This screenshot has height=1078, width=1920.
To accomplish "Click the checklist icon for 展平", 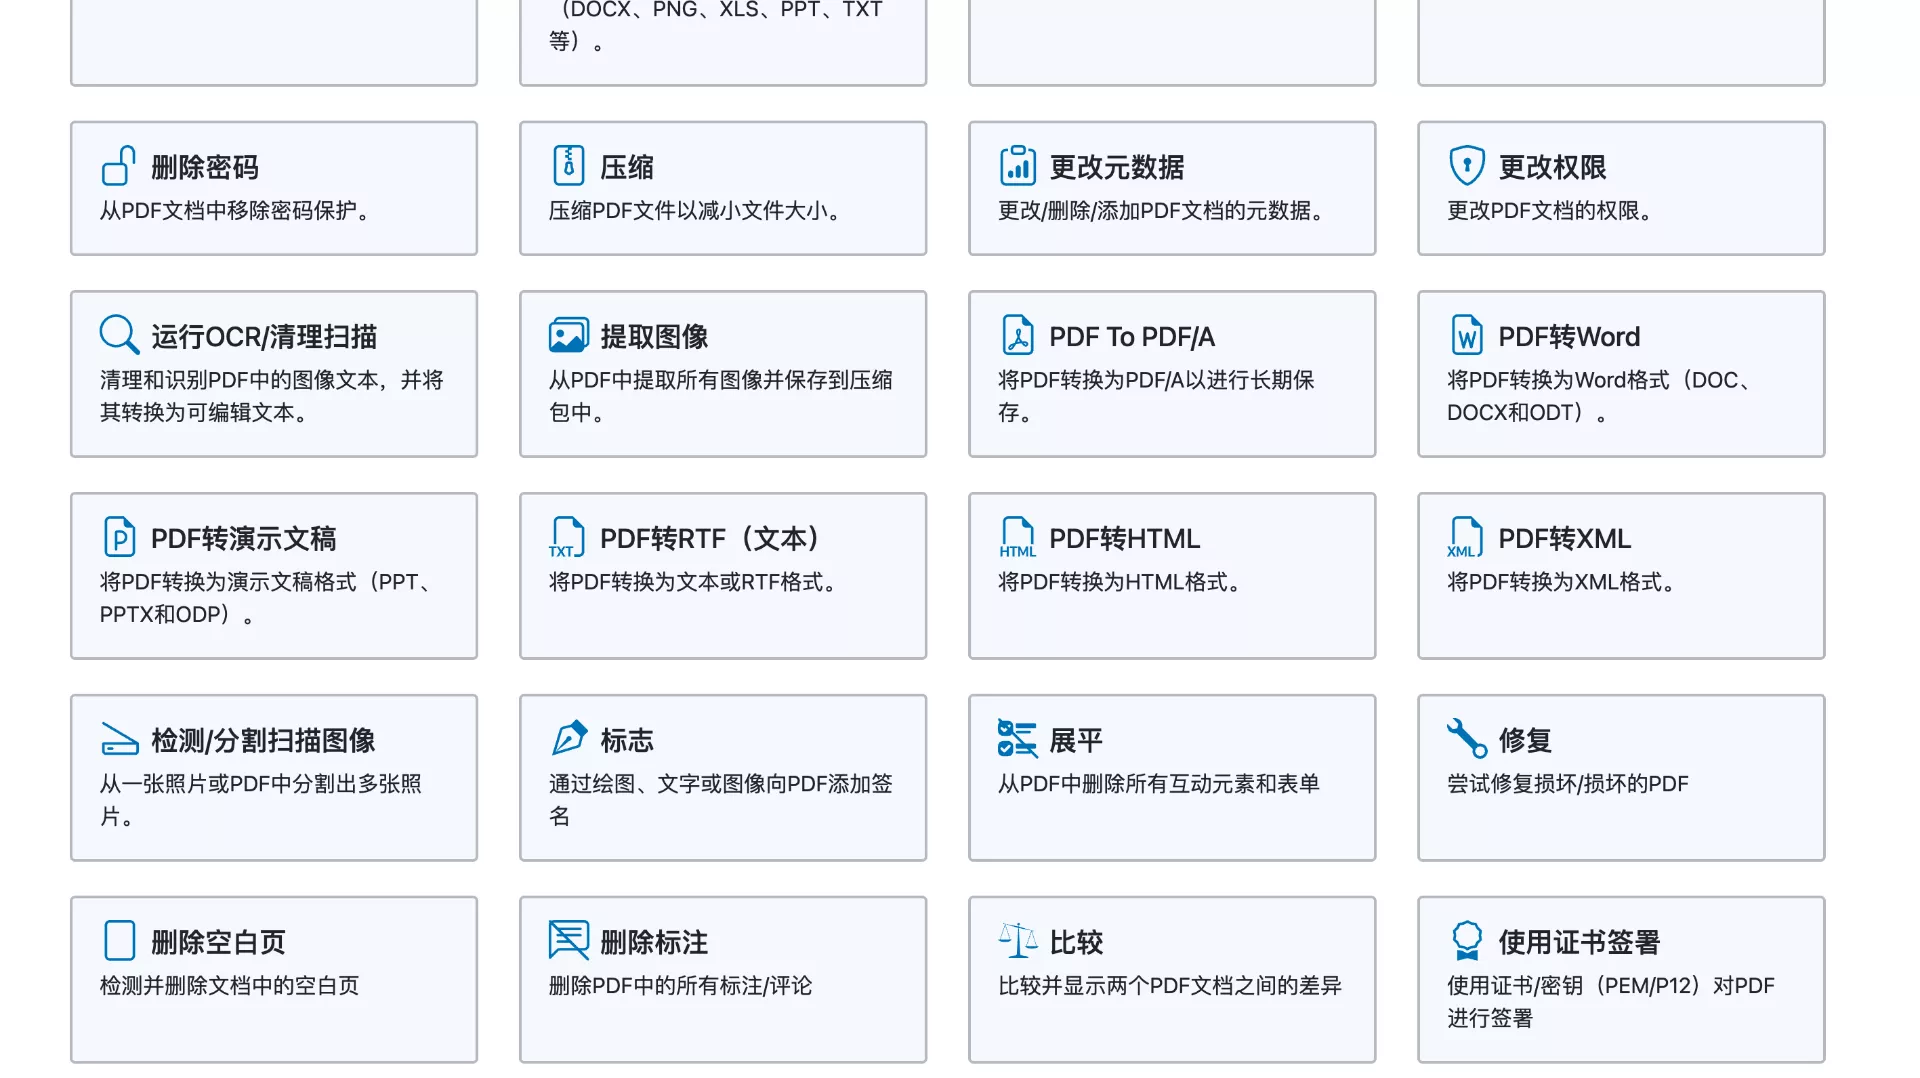I will (x=1017, y=739).
